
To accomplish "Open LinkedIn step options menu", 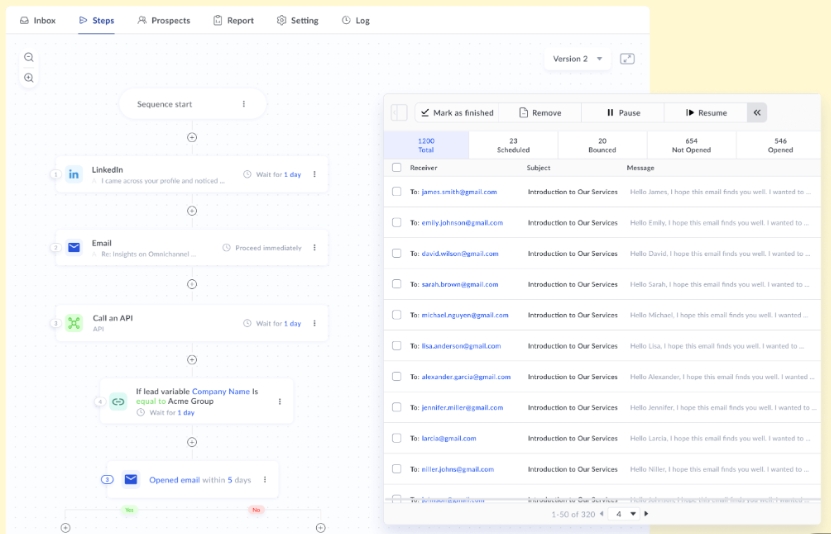I will pos(314,174).
